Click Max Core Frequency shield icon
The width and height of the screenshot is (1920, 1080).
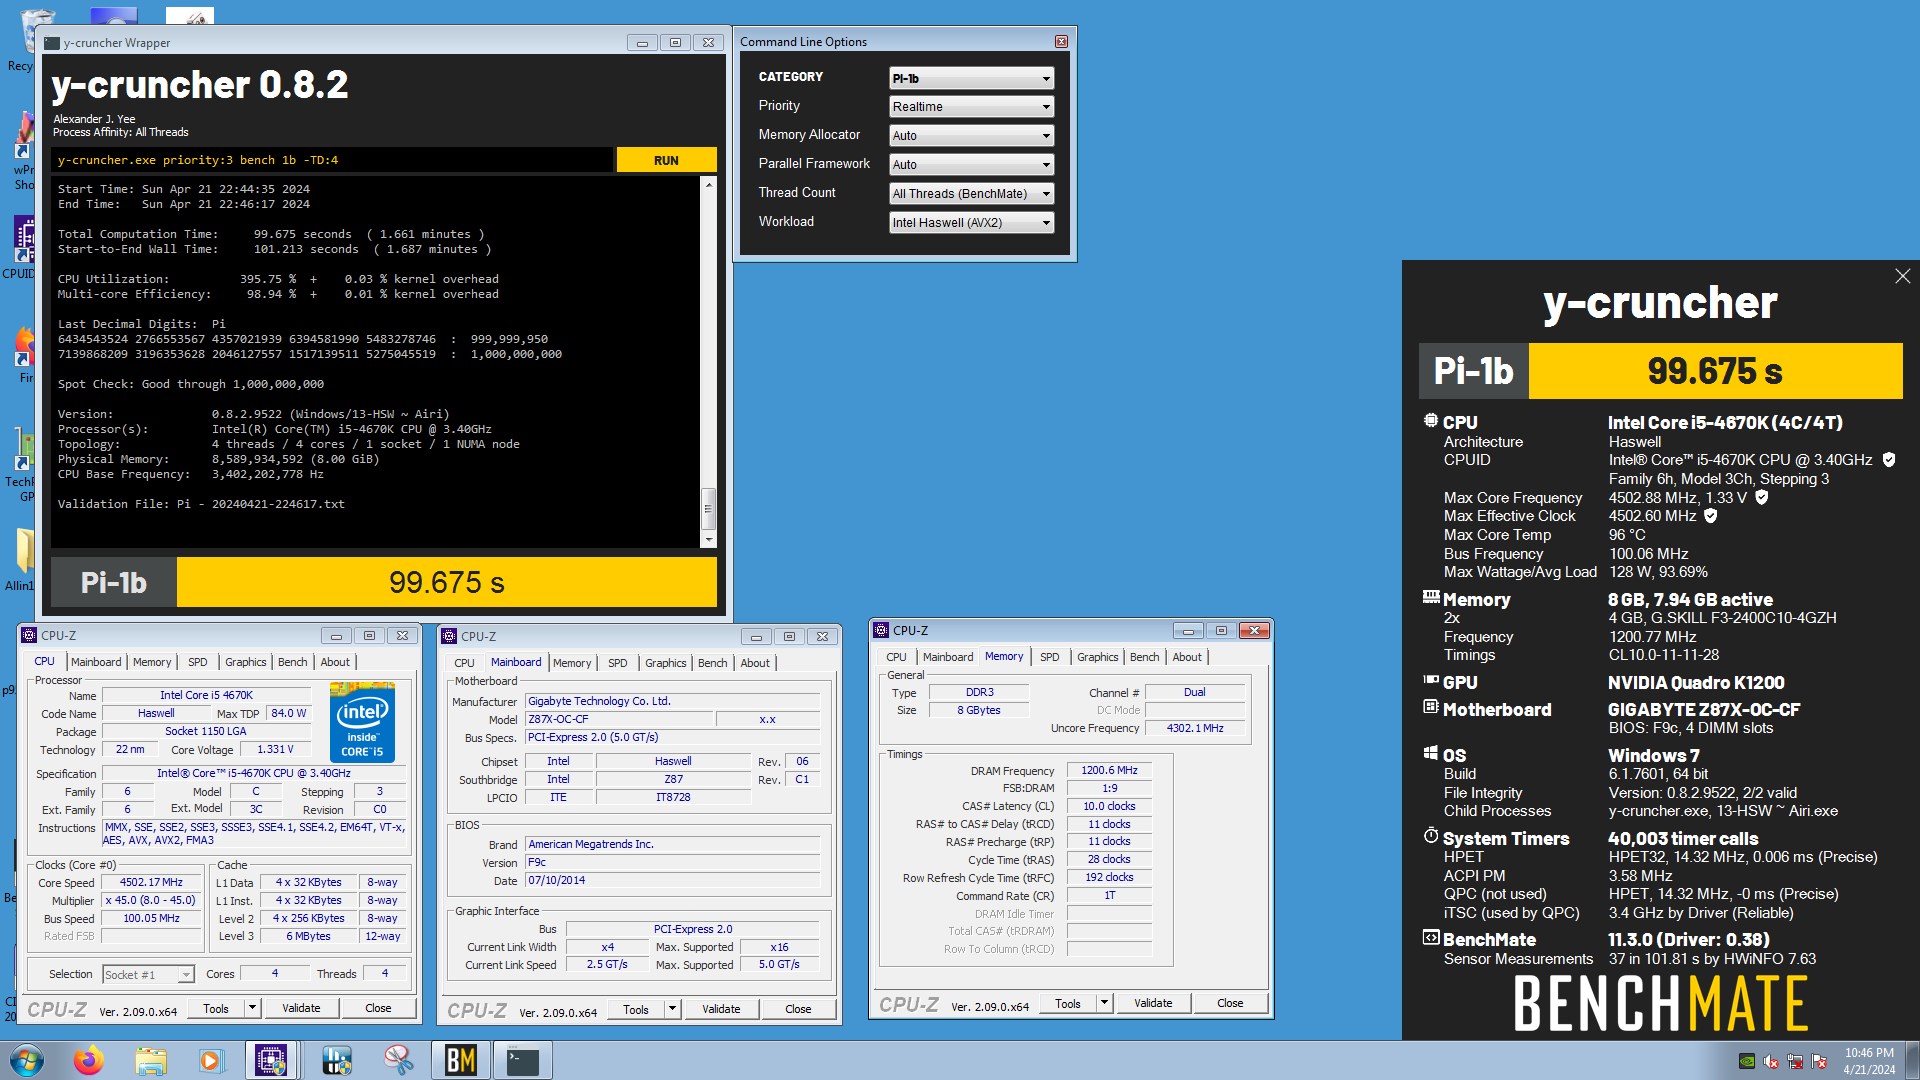[x=1762, y=497]
